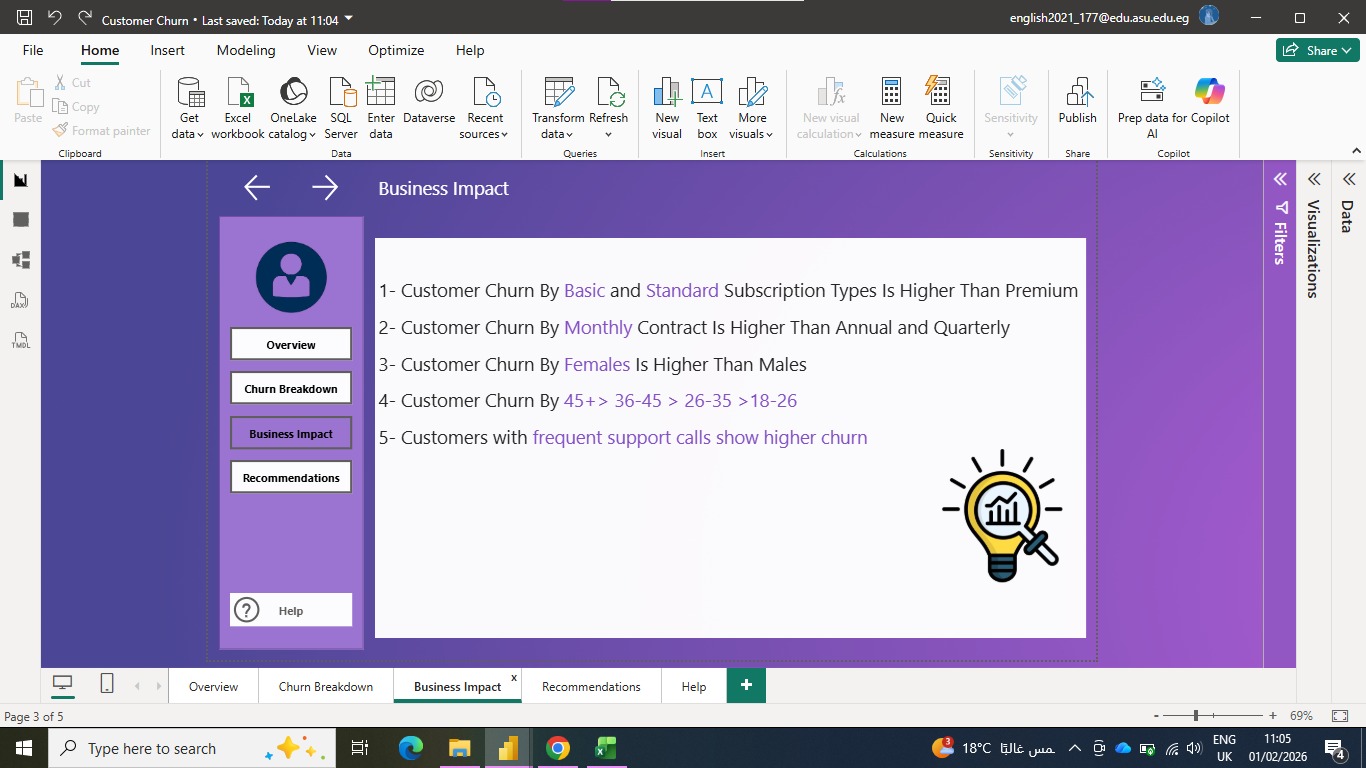The width and height of the screenshot is (1366, 768).
Task: Toggle fit to page button
Action: [1340, 716]
